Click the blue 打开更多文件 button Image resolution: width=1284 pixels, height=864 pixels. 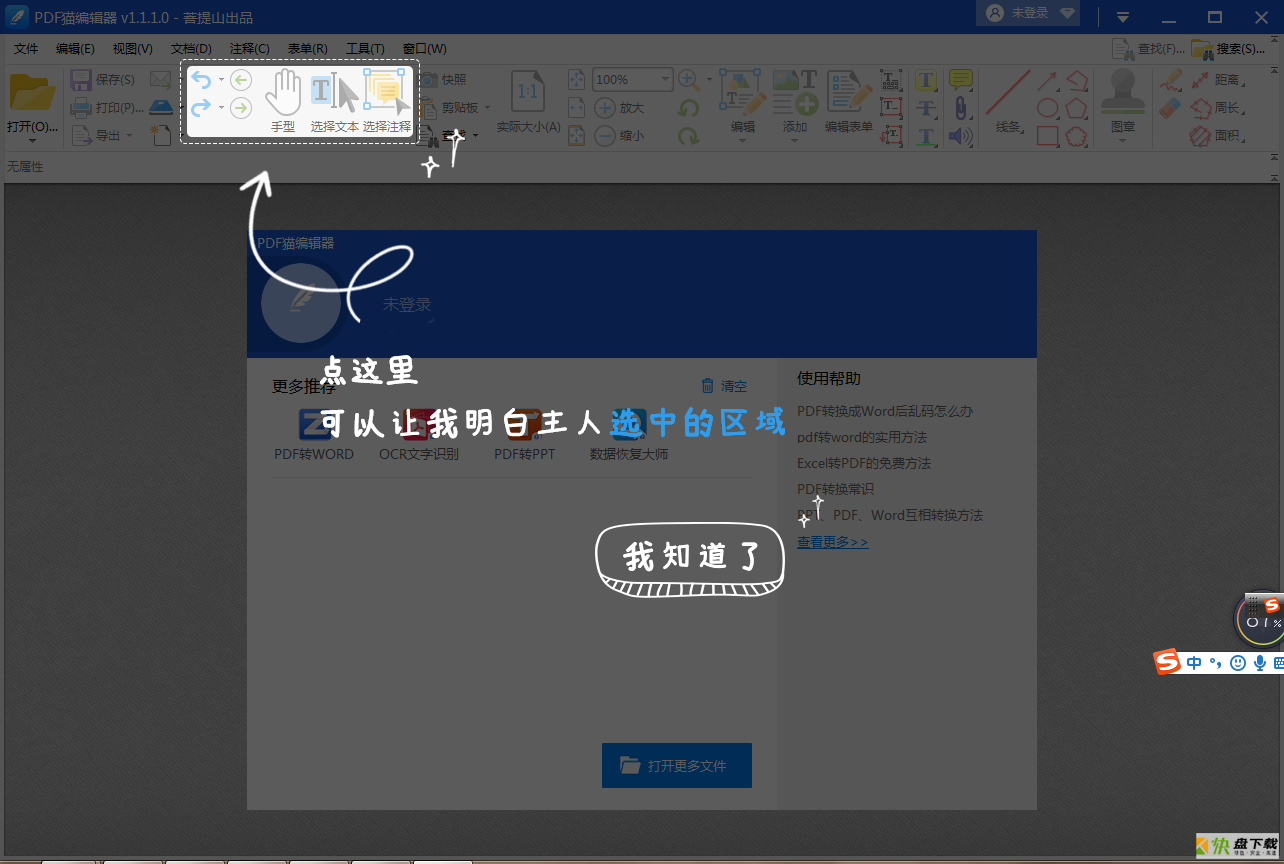pyautogui.click(x=677, y=766)
